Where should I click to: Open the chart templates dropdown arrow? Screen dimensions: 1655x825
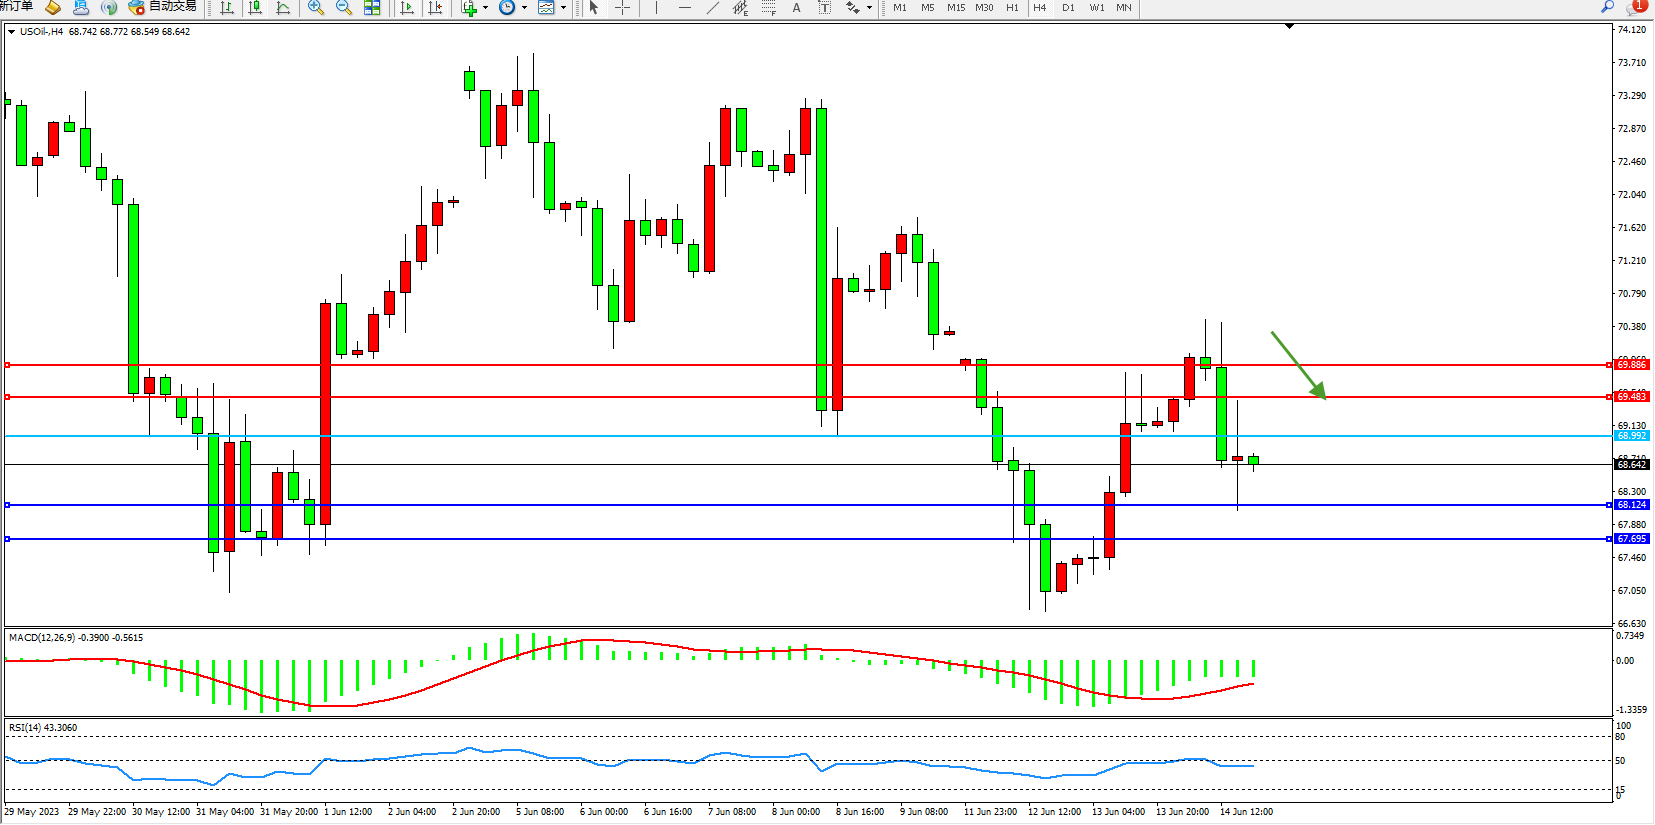[x=563, y=8]
